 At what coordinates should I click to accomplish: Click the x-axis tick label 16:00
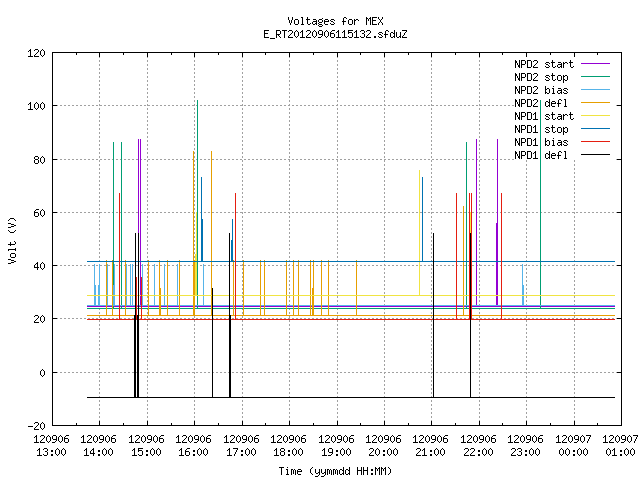click(x=193, y=453)
